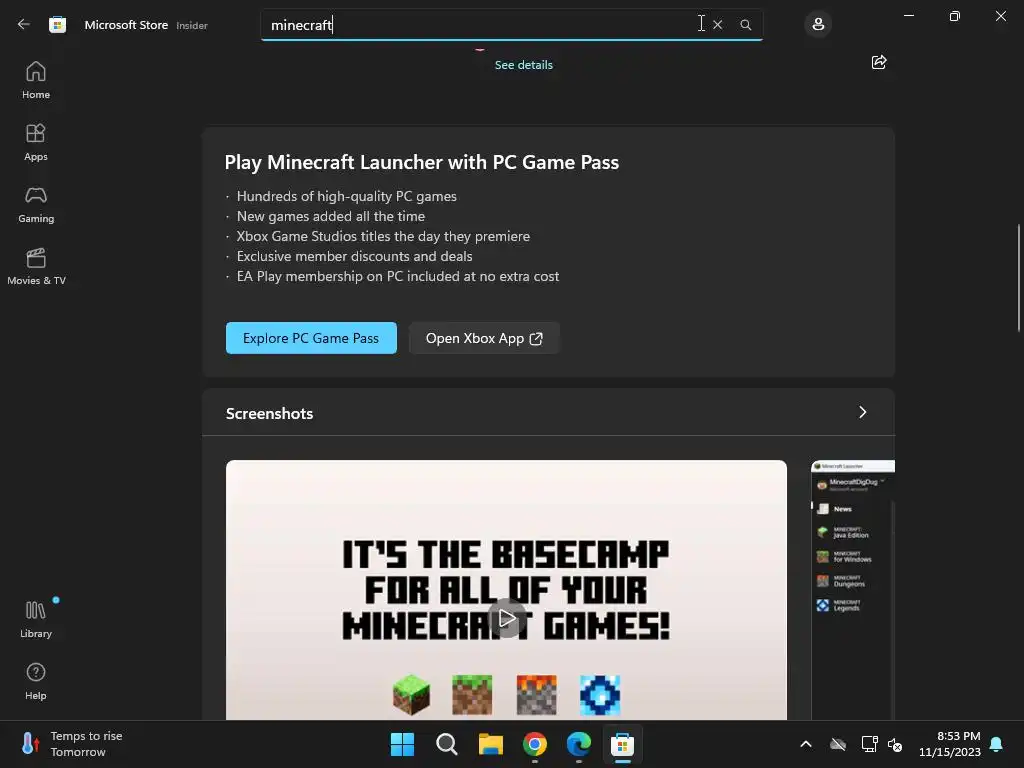Open the Windows Start menu
Screen dimensions: 1024x768
tap(402, 744)
